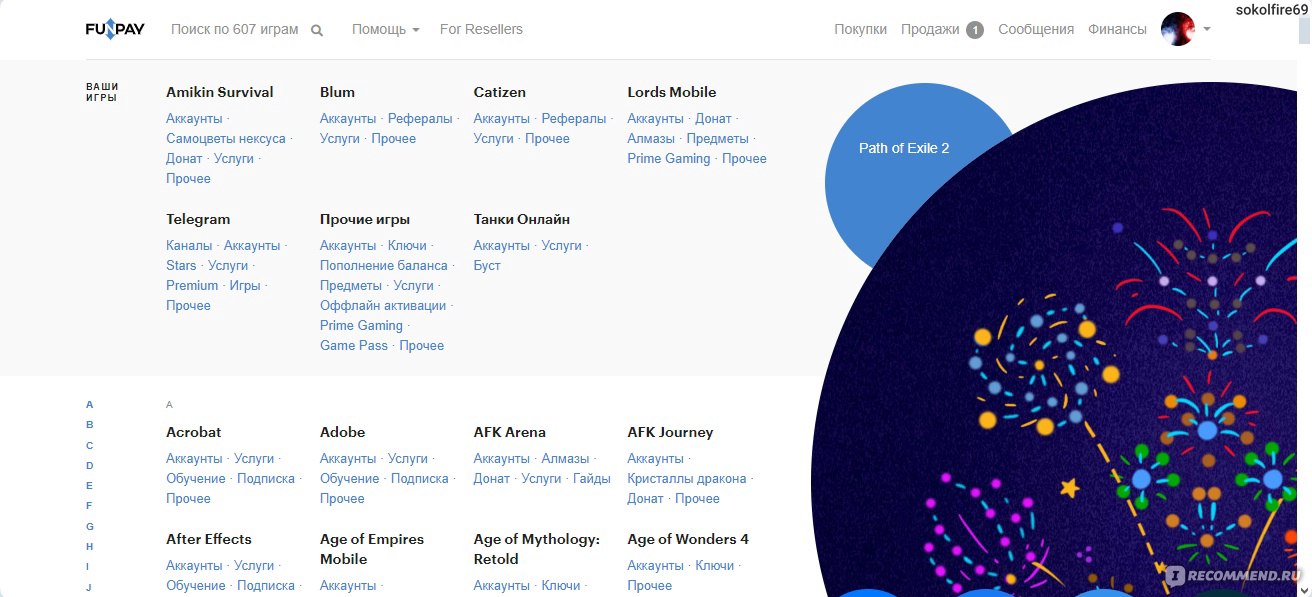Screen dimensions: 1312x597
Task: Open Оффлайн активации under Прочие игры
Action: (383, 305)
